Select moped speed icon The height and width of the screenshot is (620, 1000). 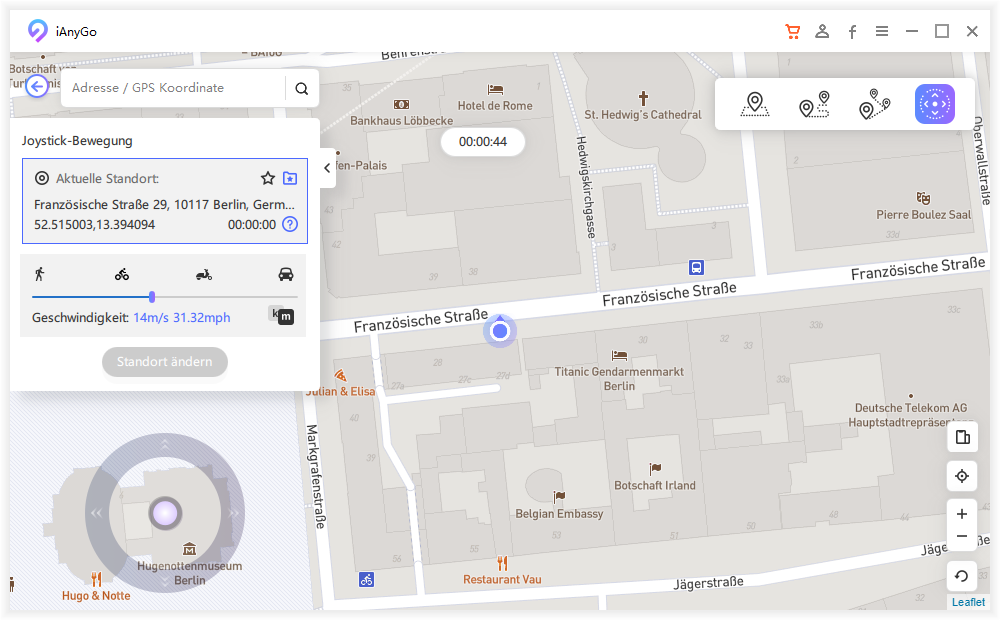point(204,275)
